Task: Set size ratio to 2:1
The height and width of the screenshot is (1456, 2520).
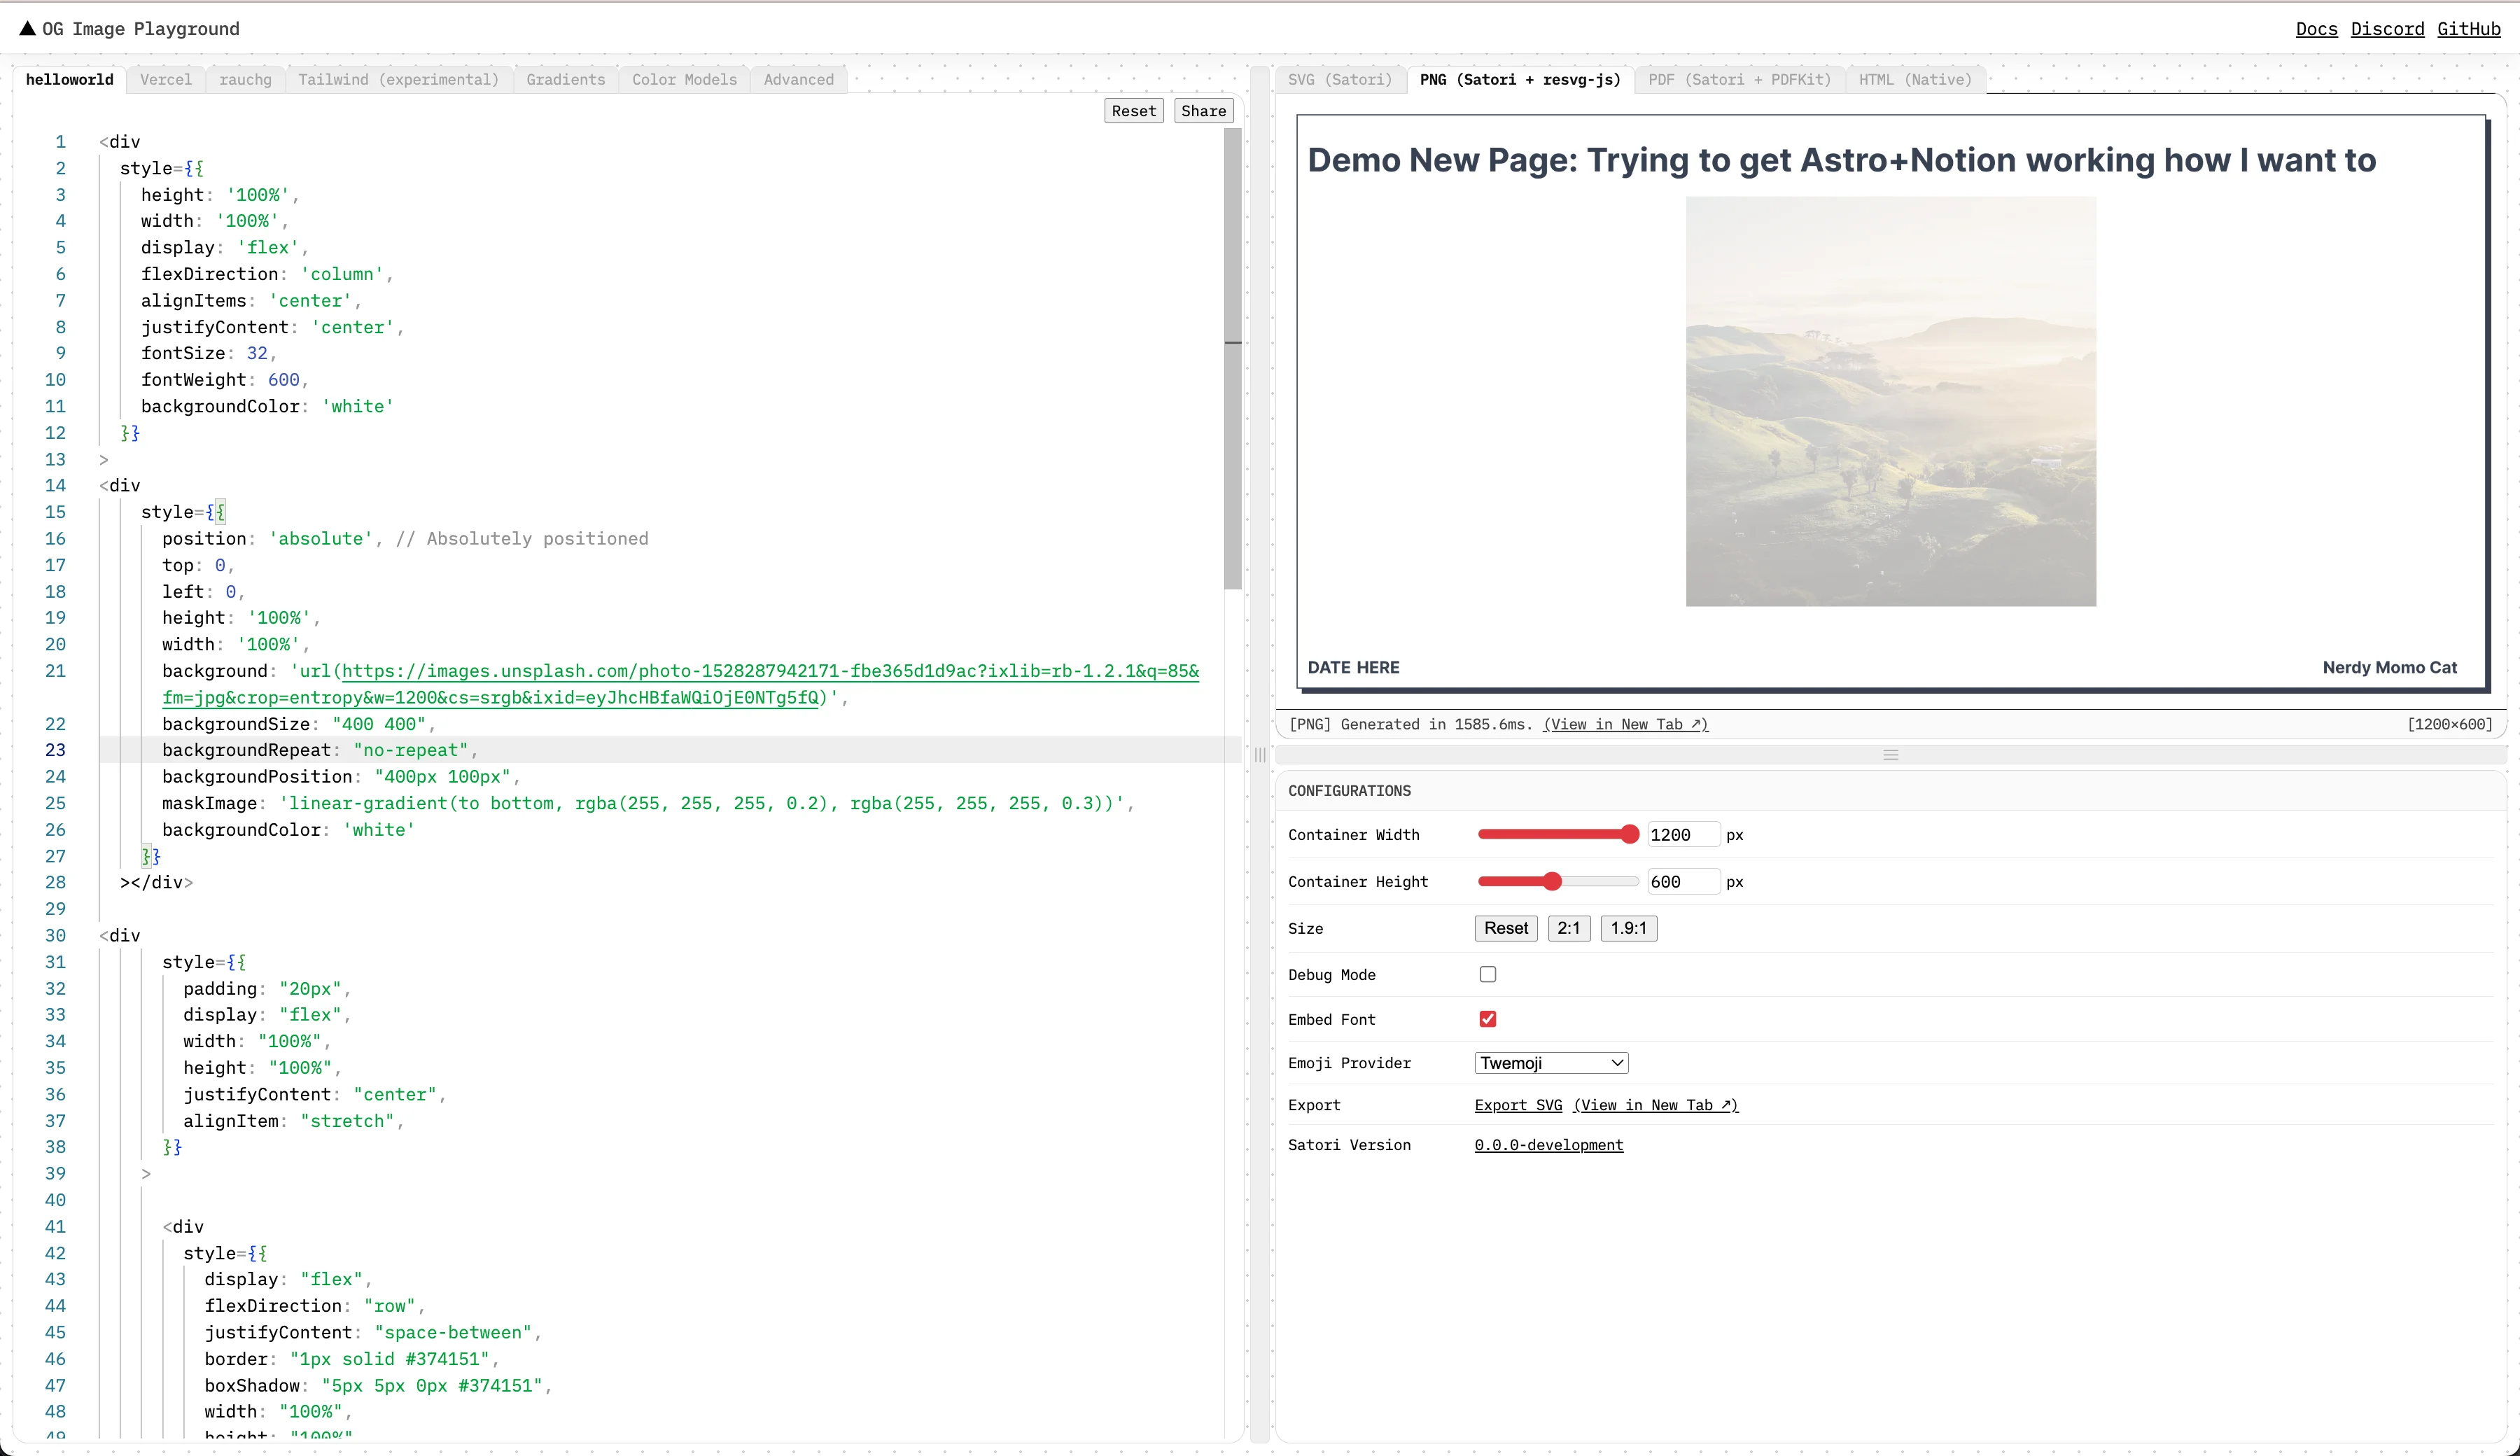Action: (x=1568, y=928)
